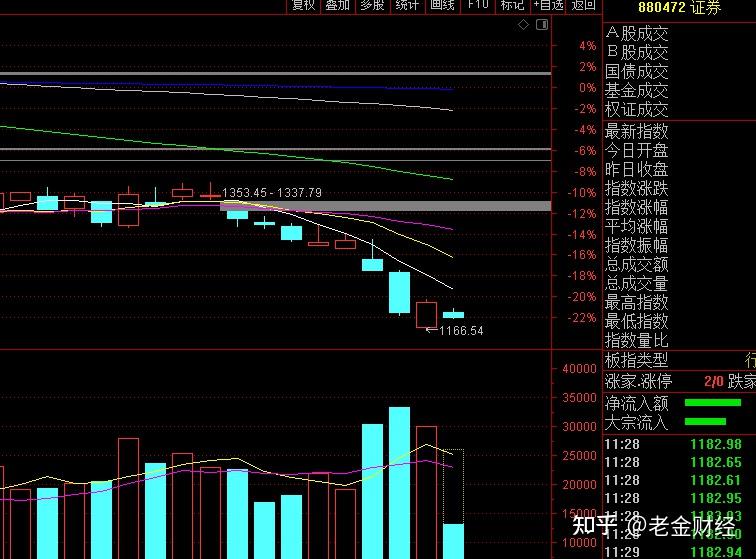This screenshot has height=559, width=756.
Task: Select the 总成交量 label
Action: [x=636, y=283]
